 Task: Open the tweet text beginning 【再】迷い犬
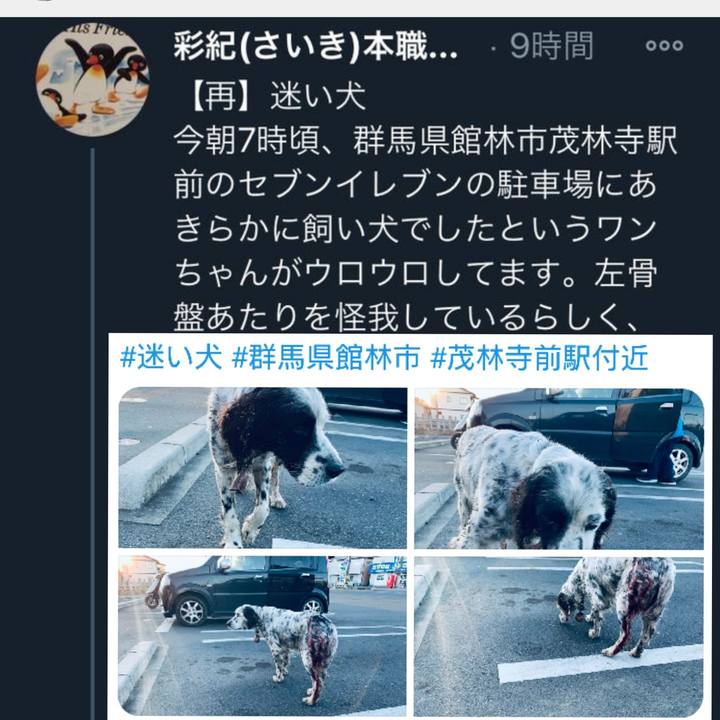tap(277, 97)
